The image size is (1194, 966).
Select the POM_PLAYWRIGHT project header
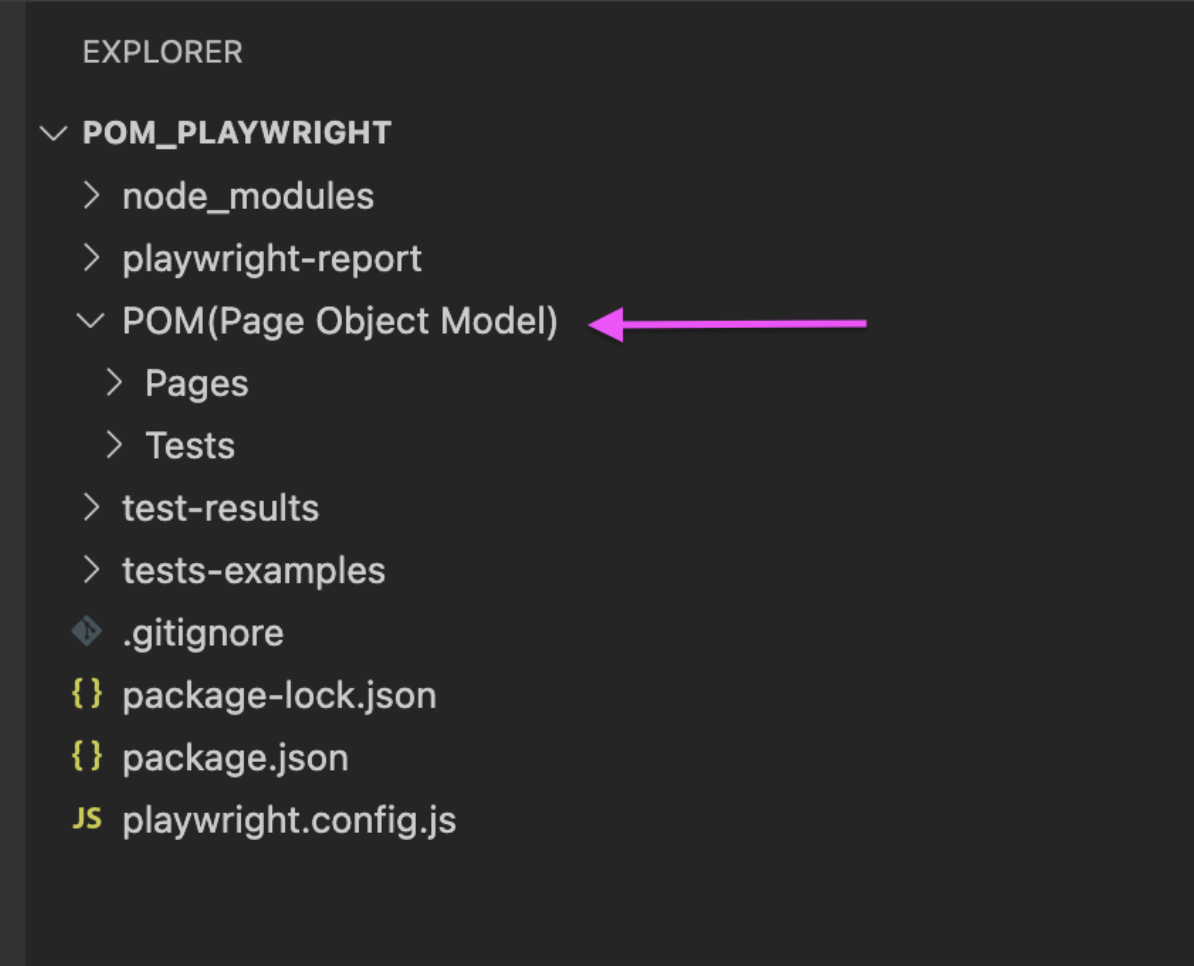coord(237,133)
